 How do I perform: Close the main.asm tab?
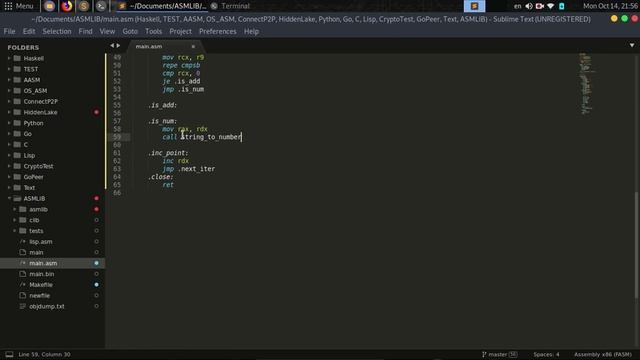[x=193, y=47]
